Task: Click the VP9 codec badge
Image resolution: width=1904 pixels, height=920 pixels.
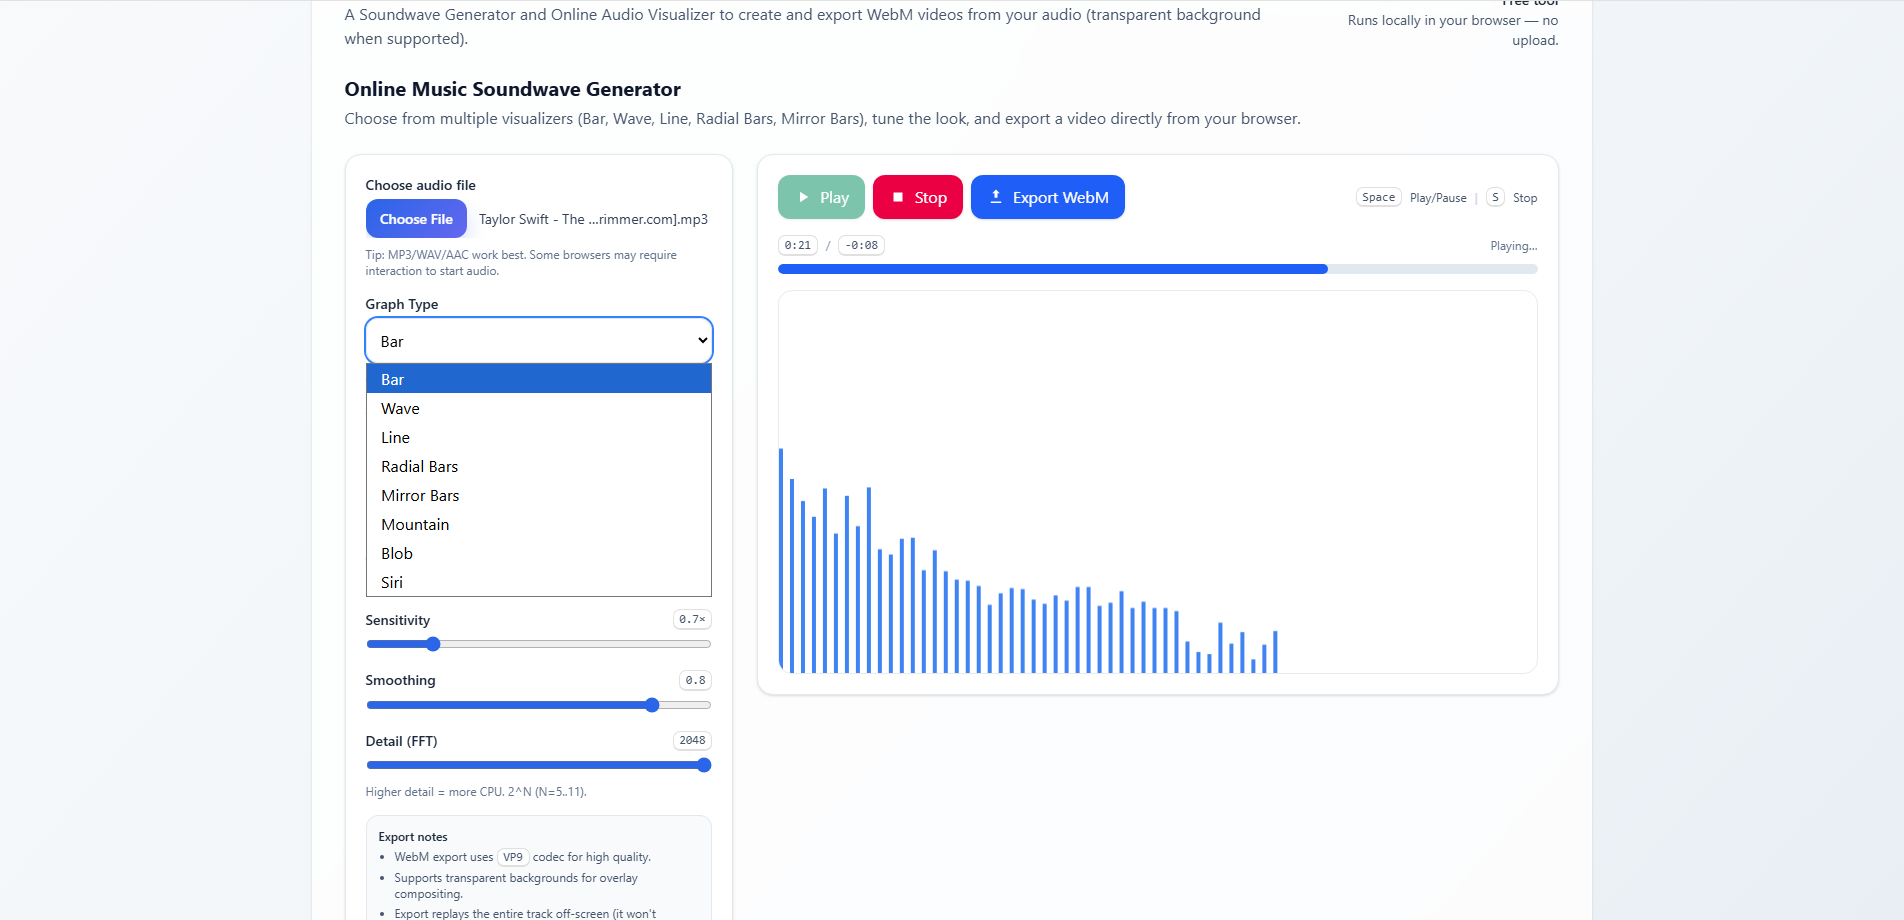Action: 513,857
